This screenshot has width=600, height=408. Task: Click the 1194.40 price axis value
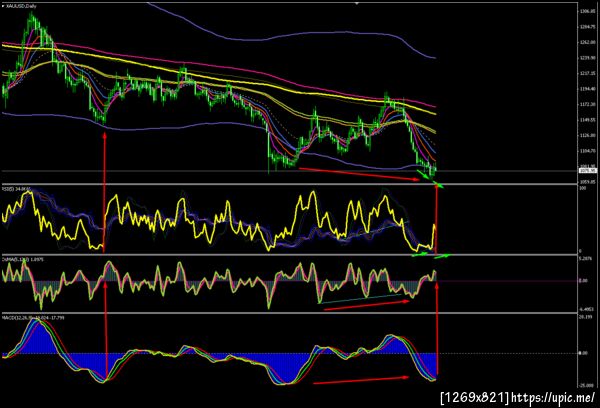pyautogui.click(x=588, y=89)
